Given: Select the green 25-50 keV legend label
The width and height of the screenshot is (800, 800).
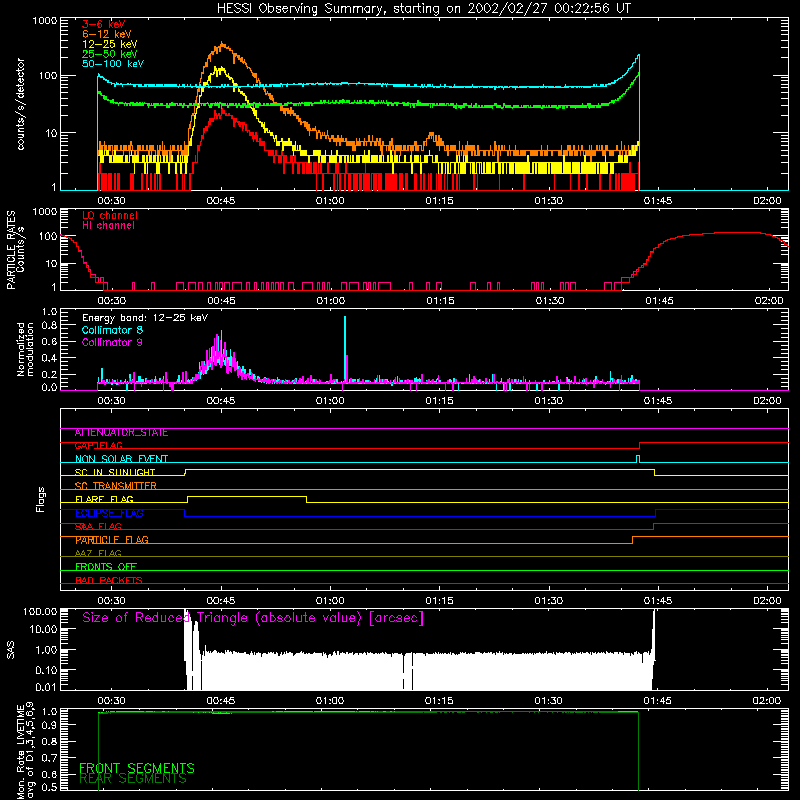Looking at the screenshot, I should [x=110, y=54].
